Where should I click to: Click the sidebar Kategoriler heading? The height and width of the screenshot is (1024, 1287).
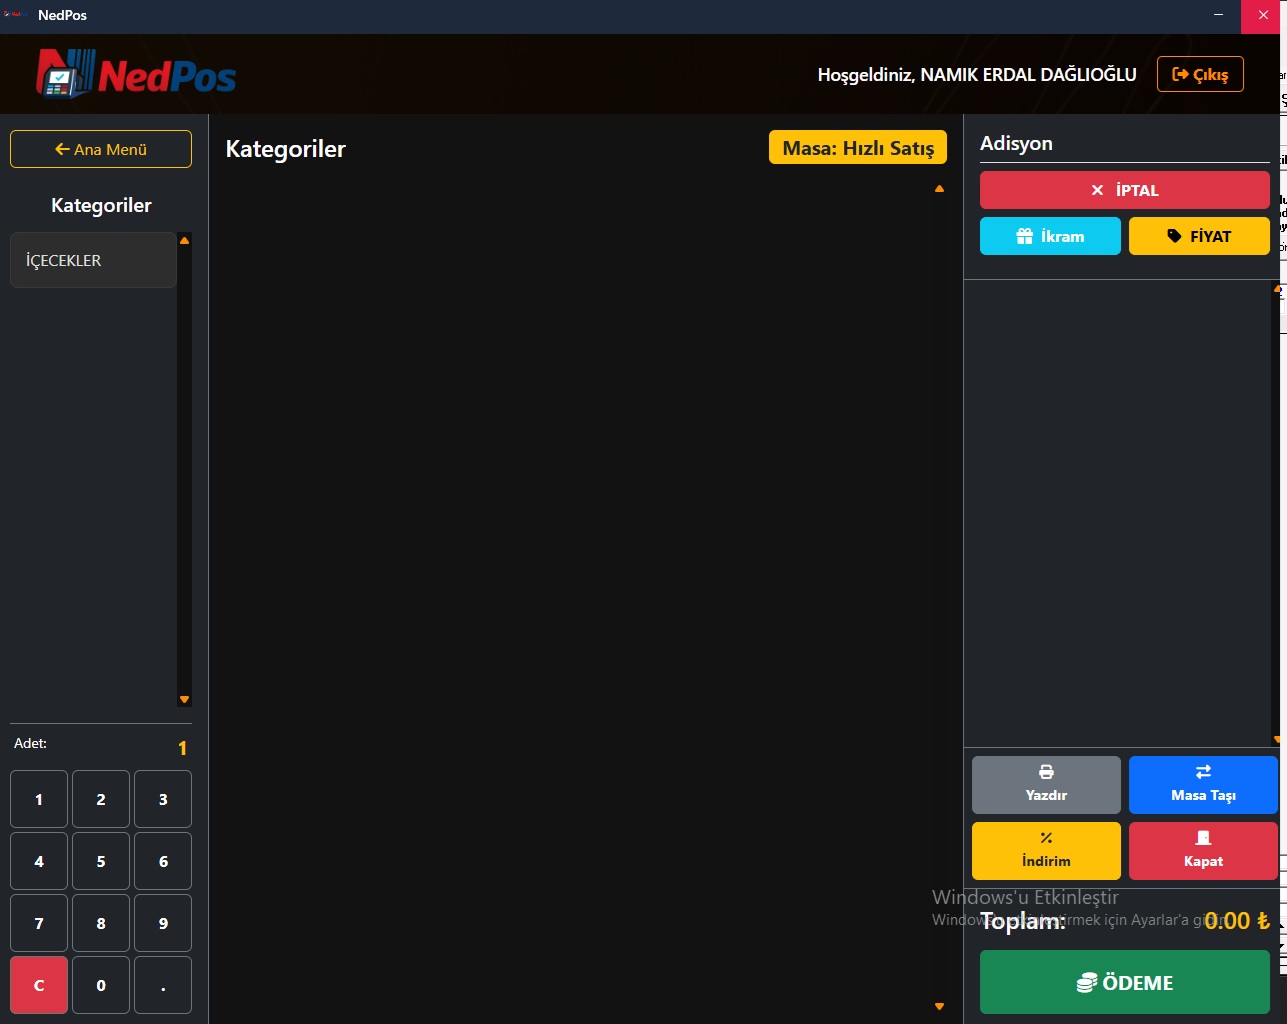coord(101,205)
